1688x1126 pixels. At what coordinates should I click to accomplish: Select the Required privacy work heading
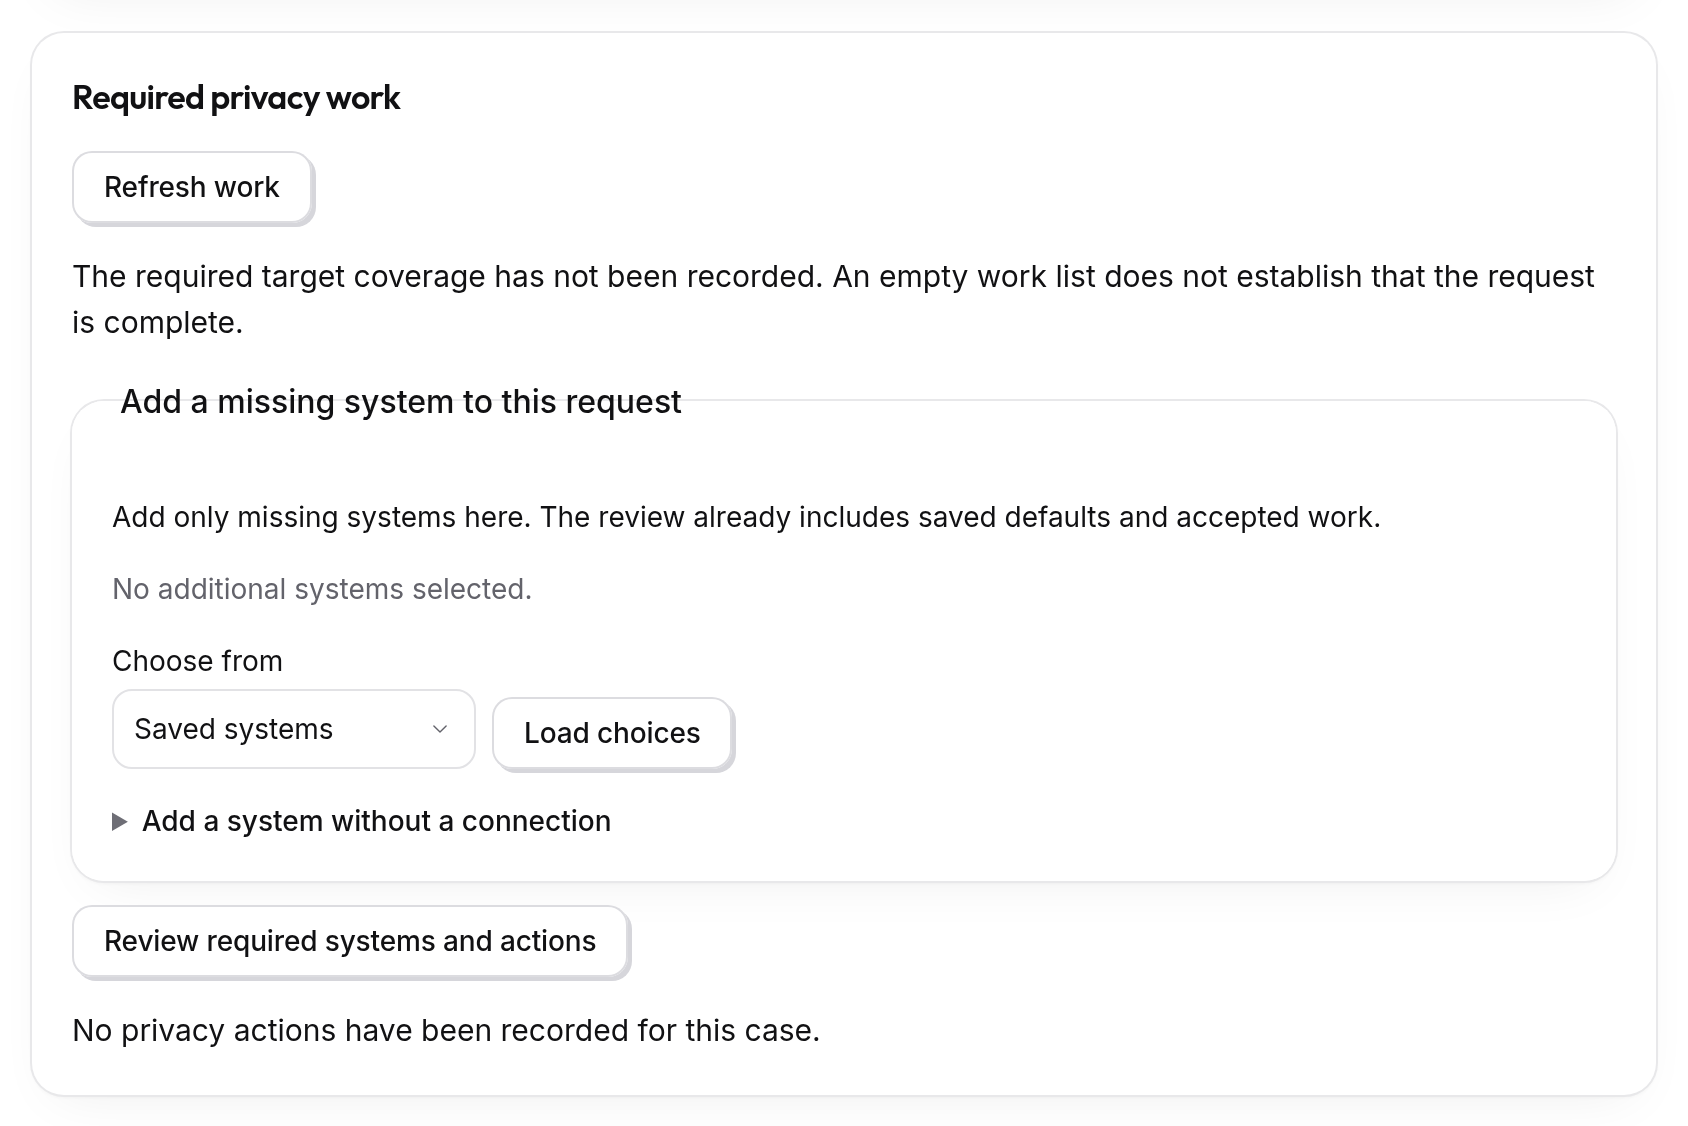pyautogui.click(x=236, y=98)
